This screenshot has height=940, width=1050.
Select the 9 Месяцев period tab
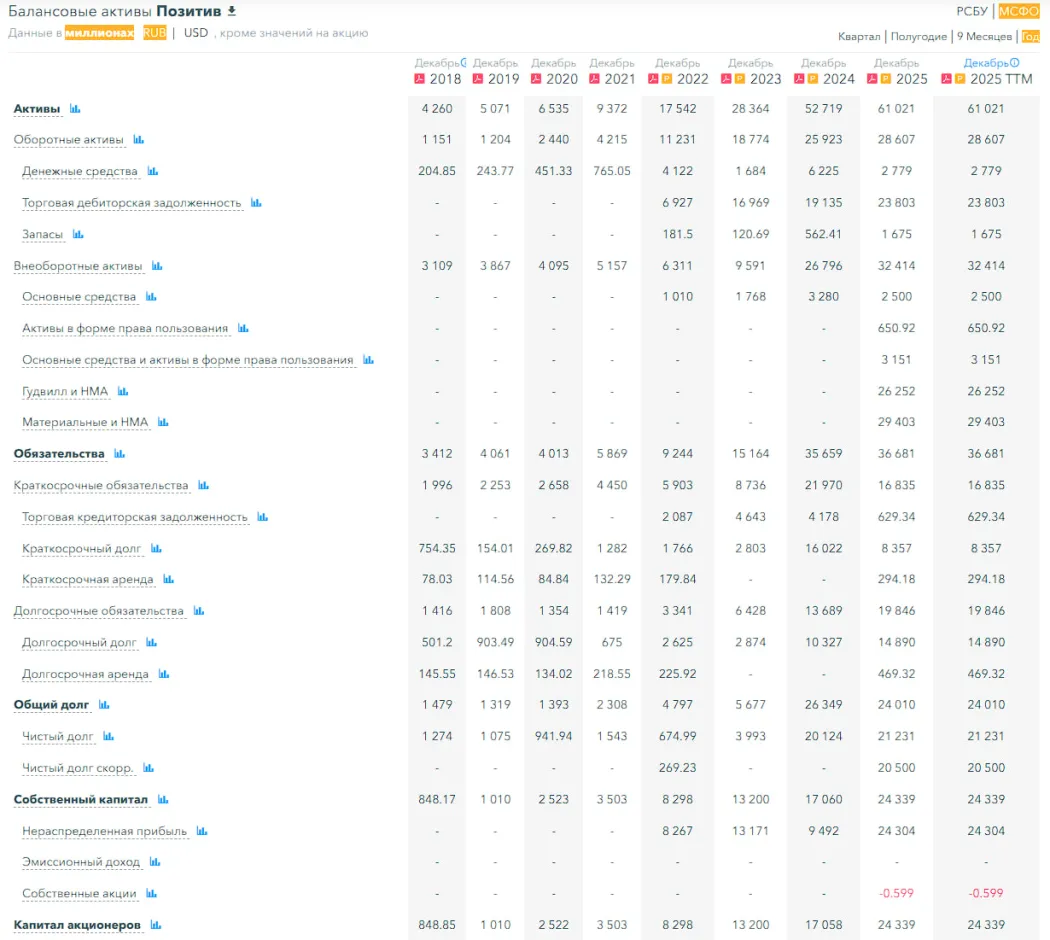984,37
